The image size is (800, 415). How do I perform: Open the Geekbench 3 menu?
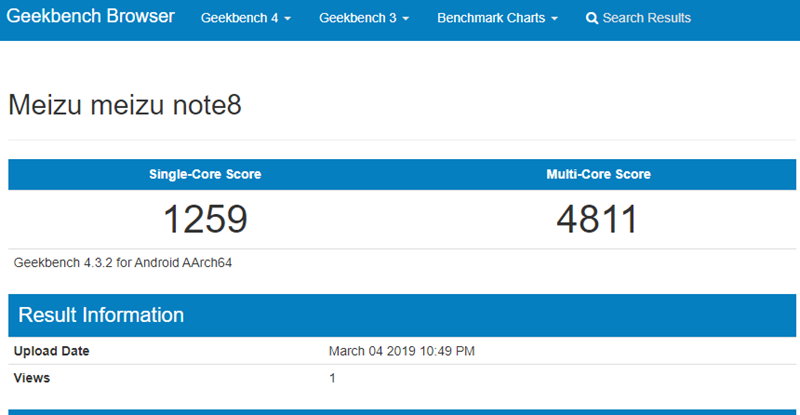(357, 18)
